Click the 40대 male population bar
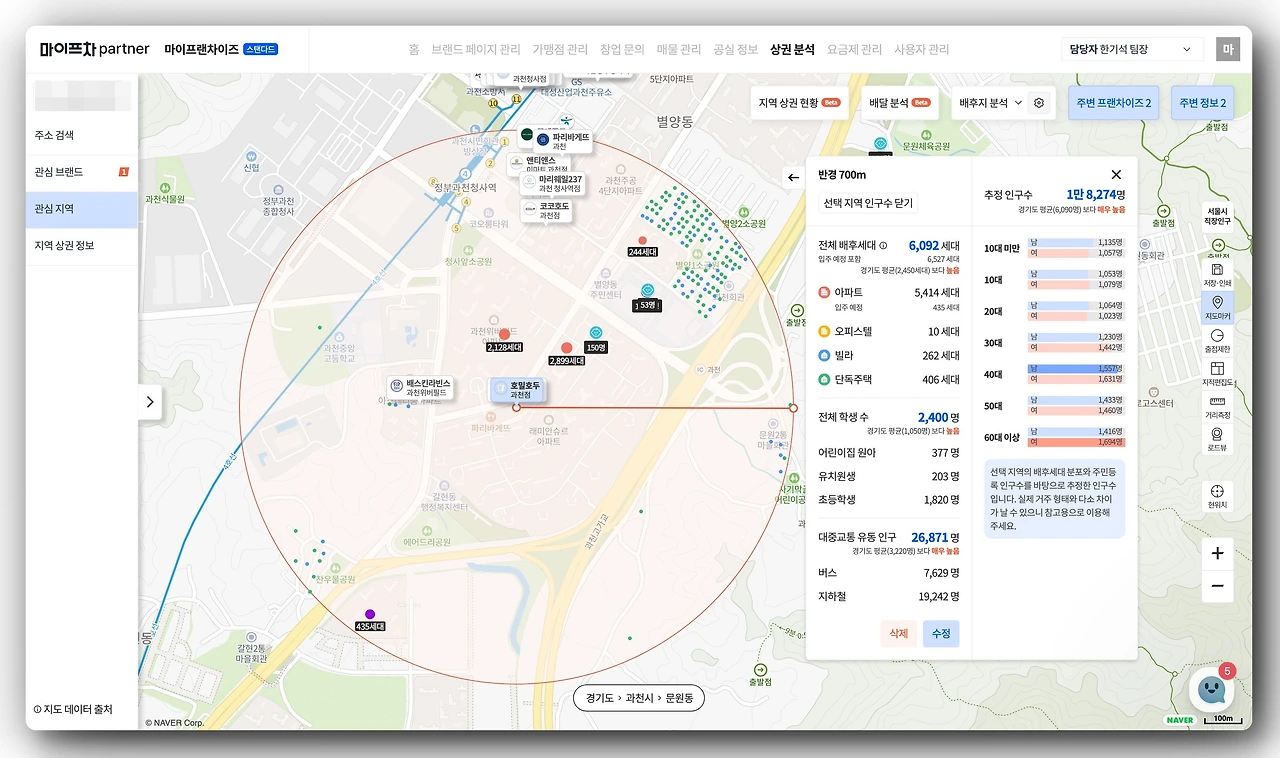The width and height of the screenshot is (1280, 758). click(x=1076, y=368)
